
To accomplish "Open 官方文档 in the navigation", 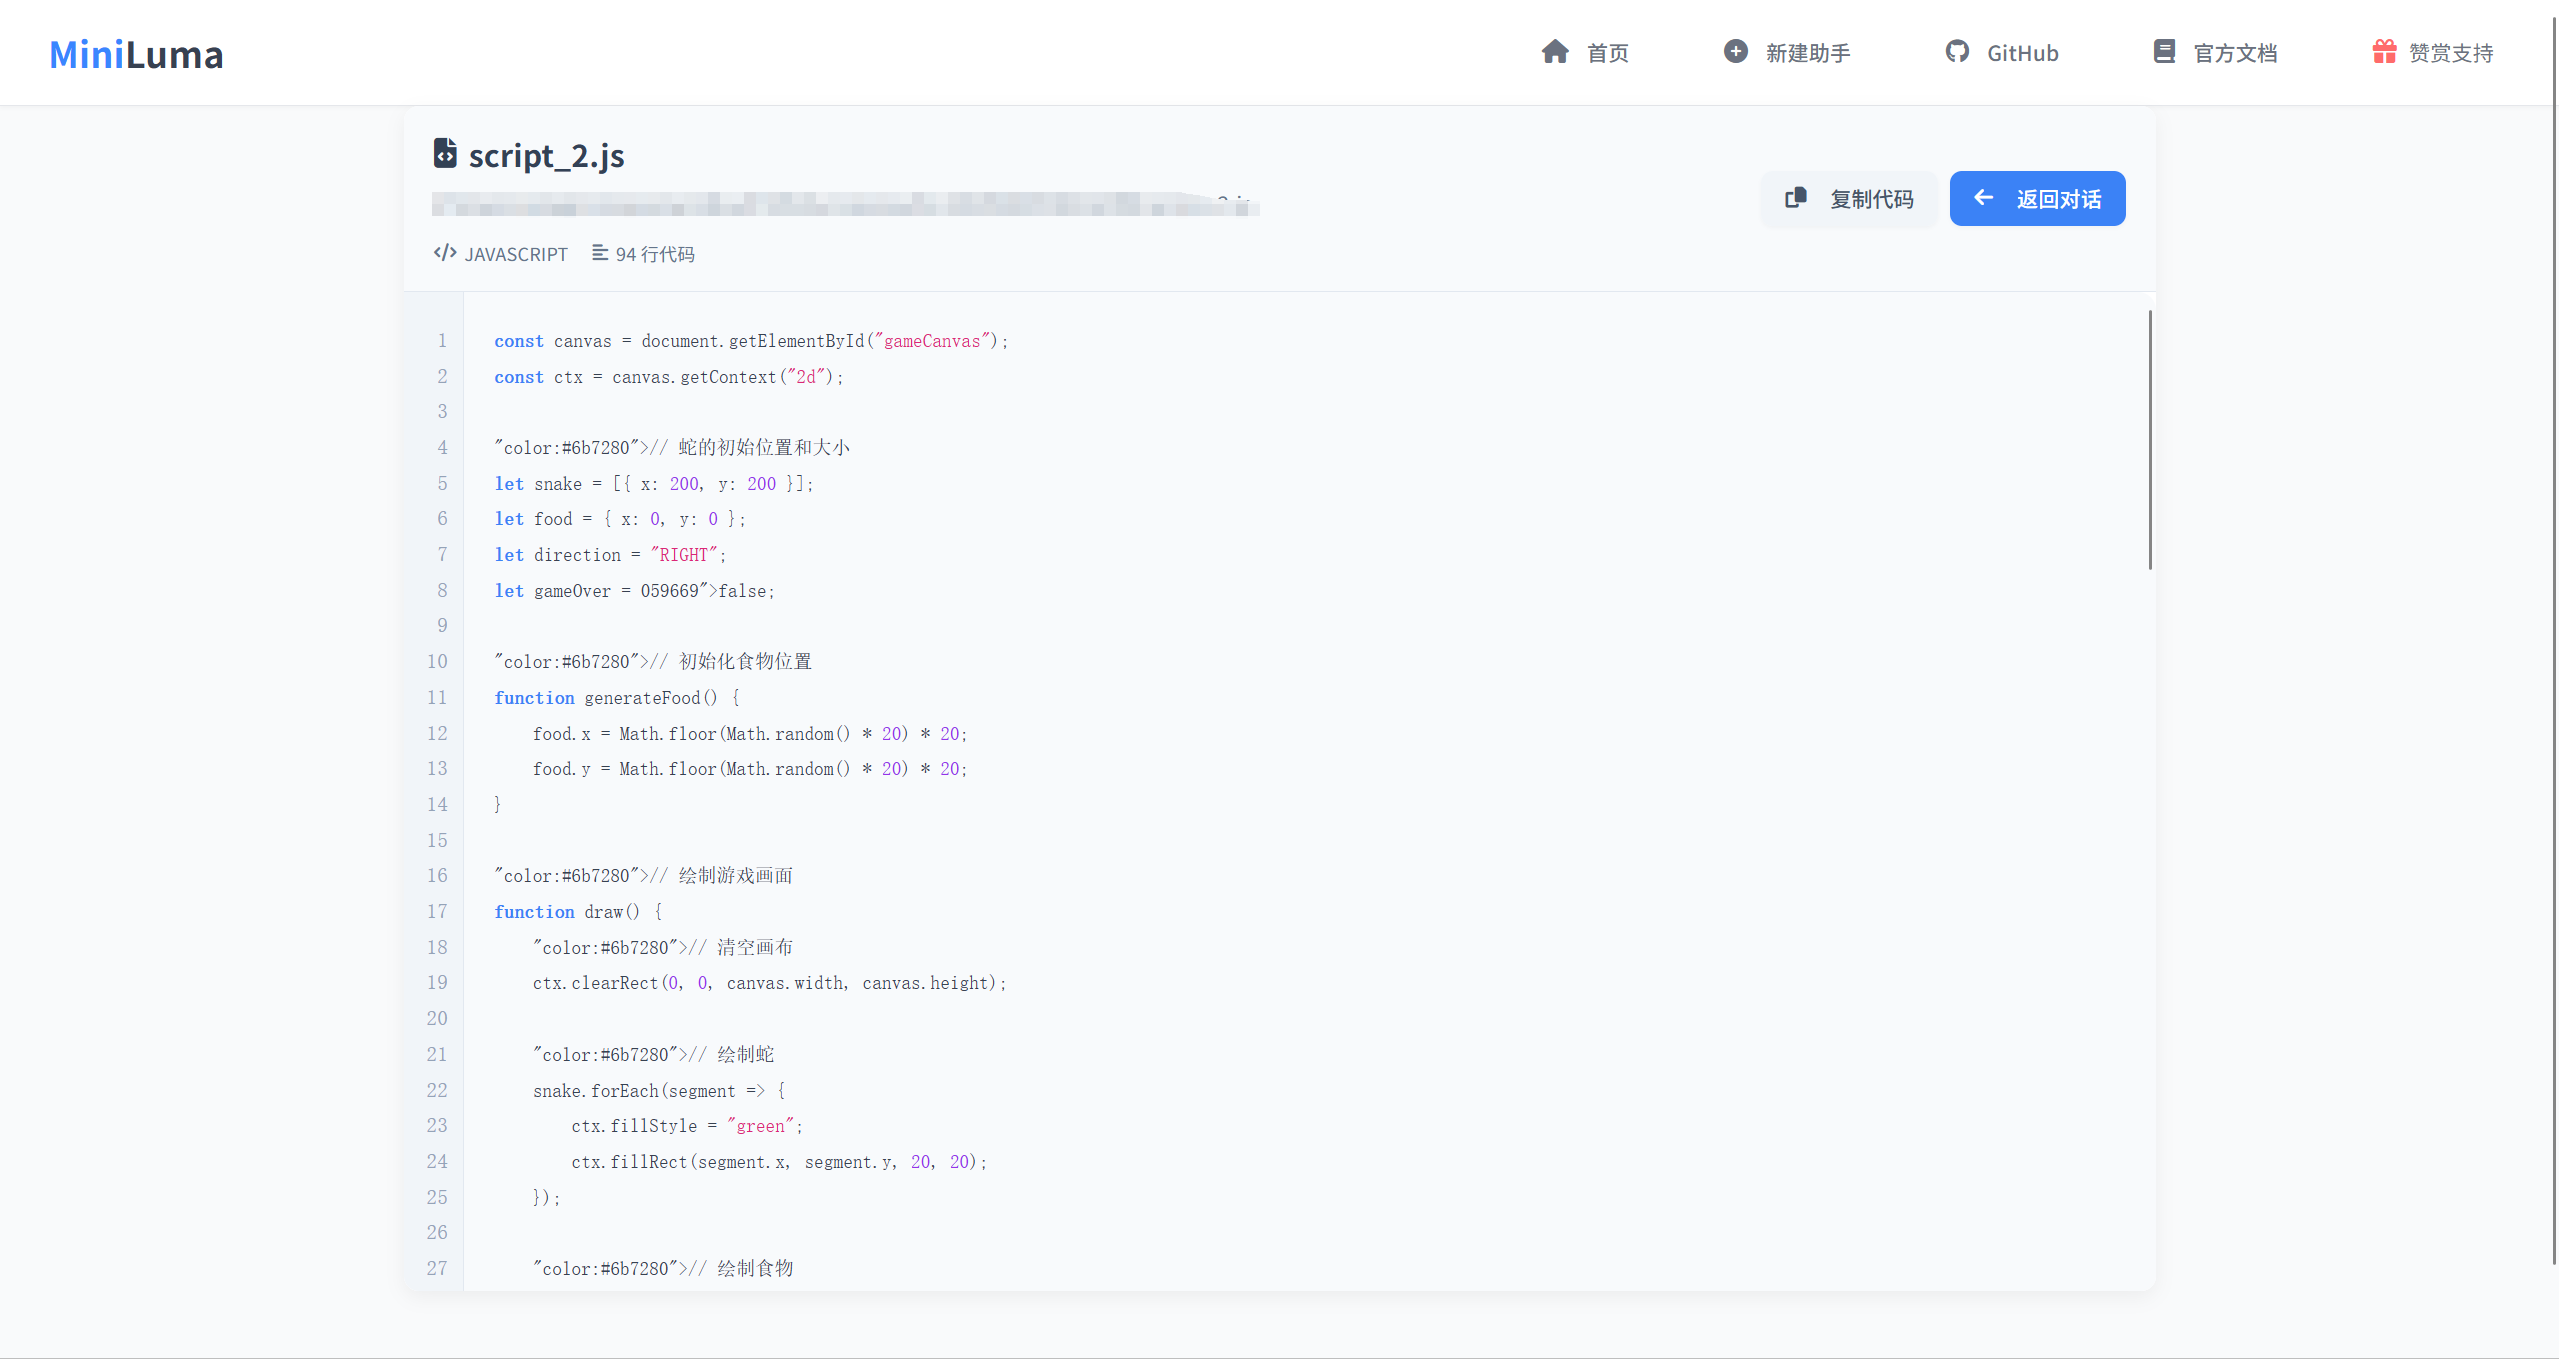I will coord(2235,53).
